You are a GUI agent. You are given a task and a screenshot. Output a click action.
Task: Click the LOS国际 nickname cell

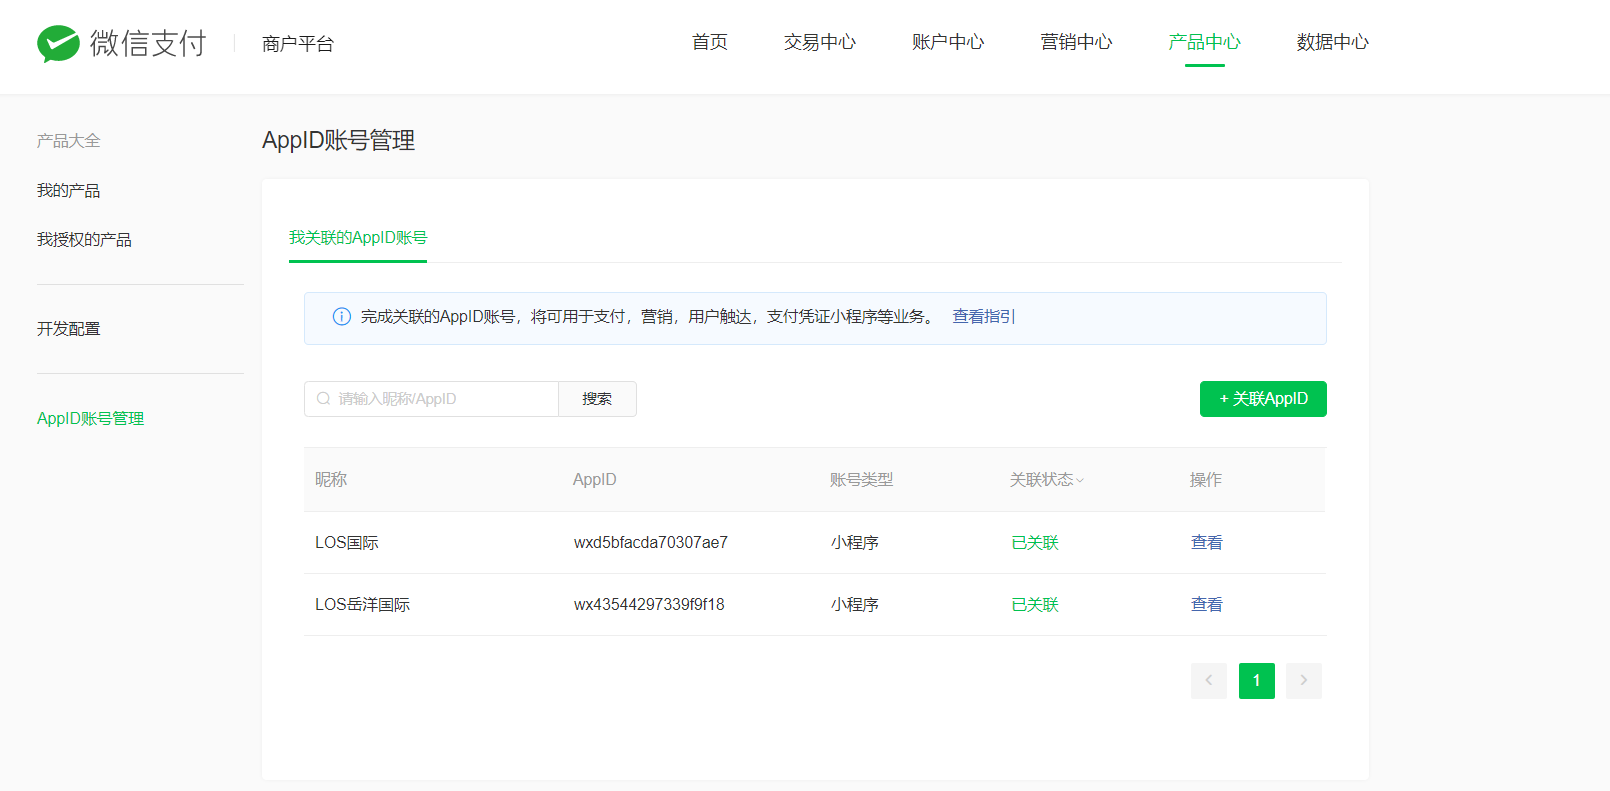point(347,543)
